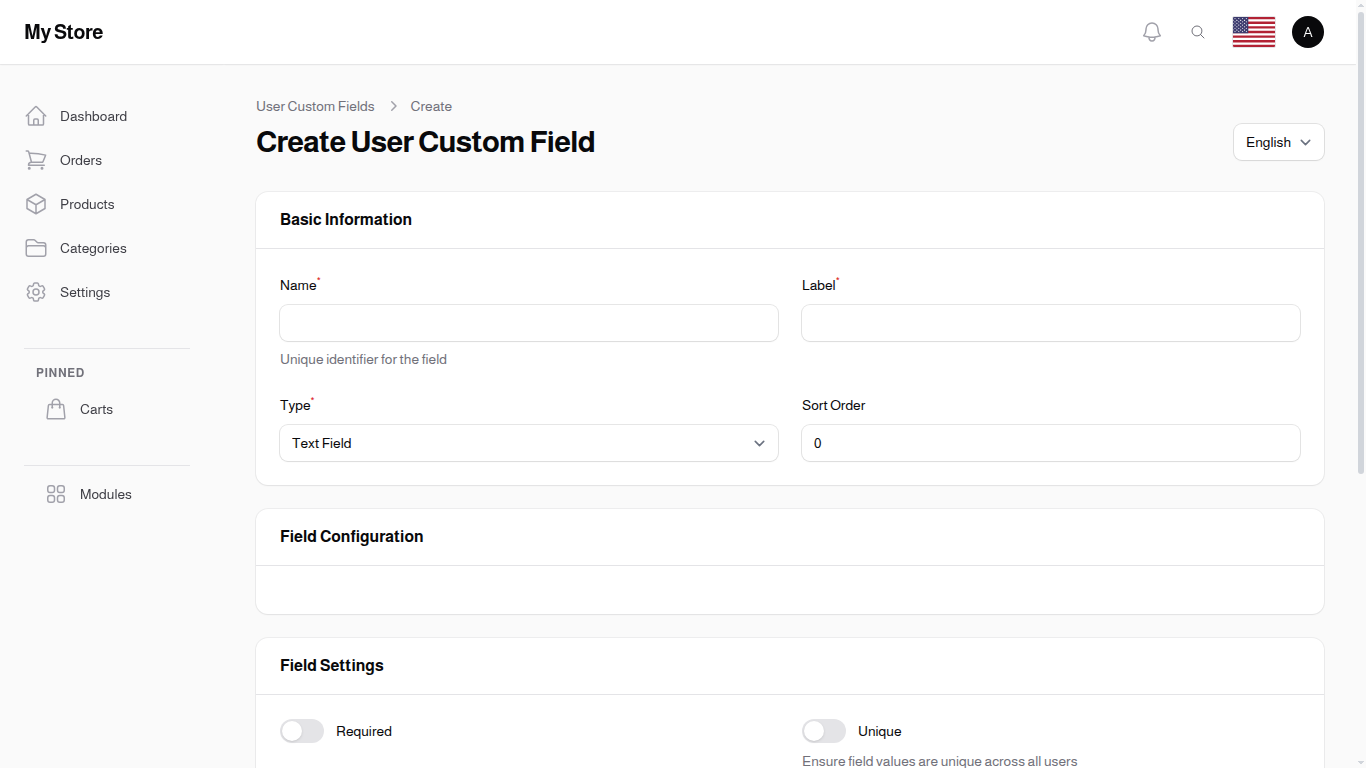Click the avatar button labeled A
The width and height of the screenshot is (1366, 768).
pyautogui.click(x=1308, y=31)
